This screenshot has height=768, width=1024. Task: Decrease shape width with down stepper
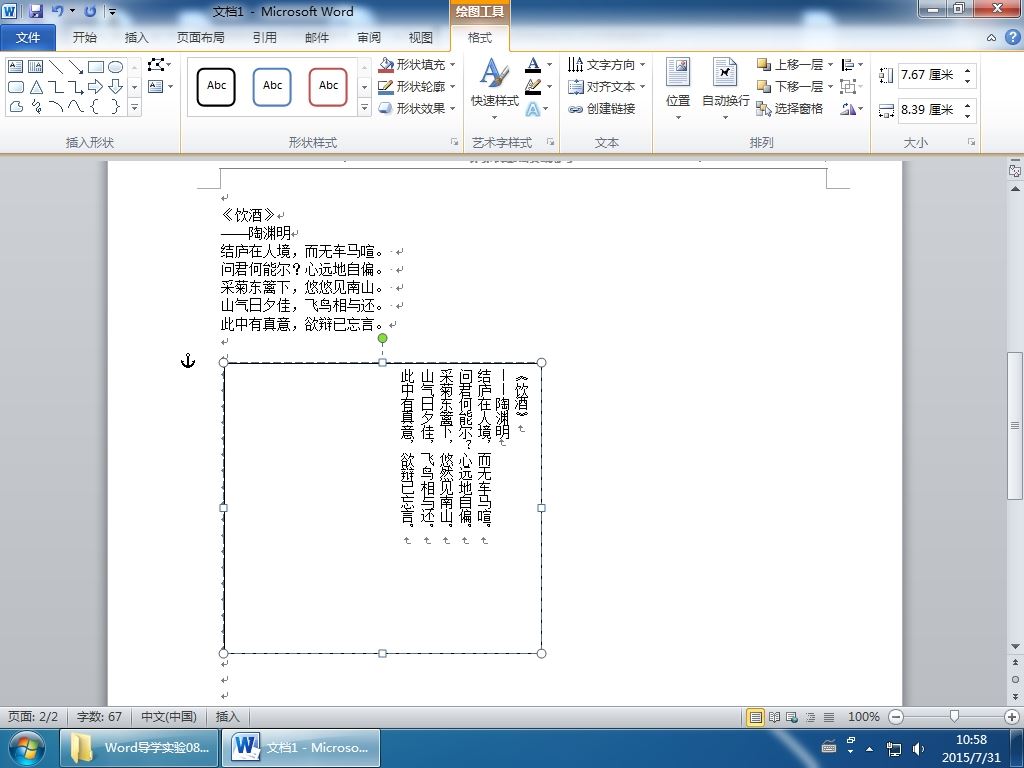click(968, 115)
